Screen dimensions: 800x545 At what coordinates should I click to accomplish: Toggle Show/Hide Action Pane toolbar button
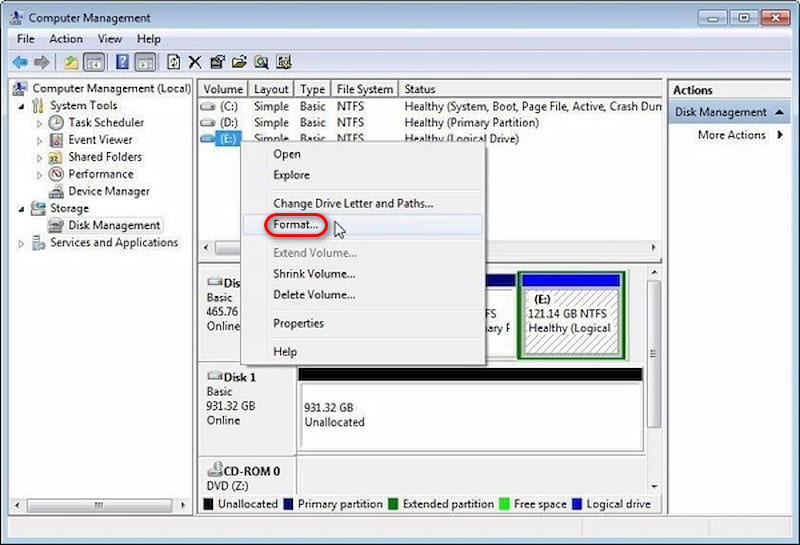coord(145,62)
